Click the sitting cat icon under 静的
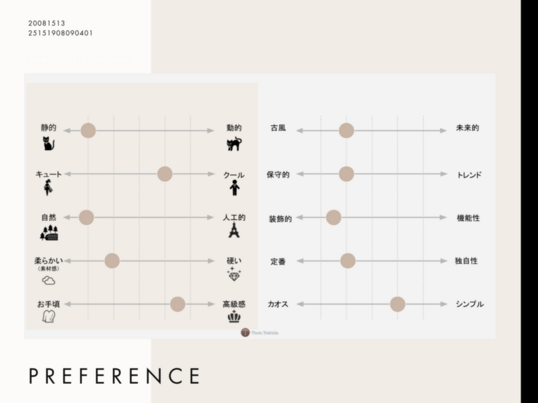Screen dimensions: 538x403 click(x=49, y=143)
